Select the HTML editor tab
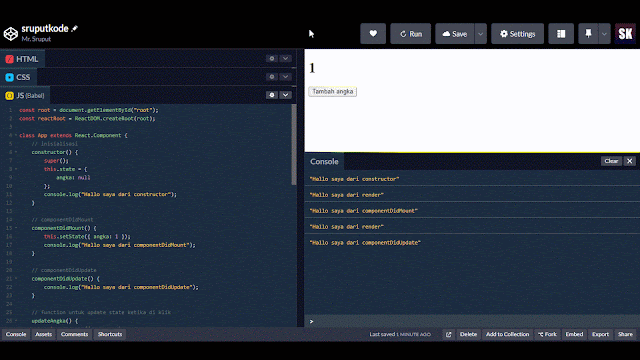 [x=22, y=59]
